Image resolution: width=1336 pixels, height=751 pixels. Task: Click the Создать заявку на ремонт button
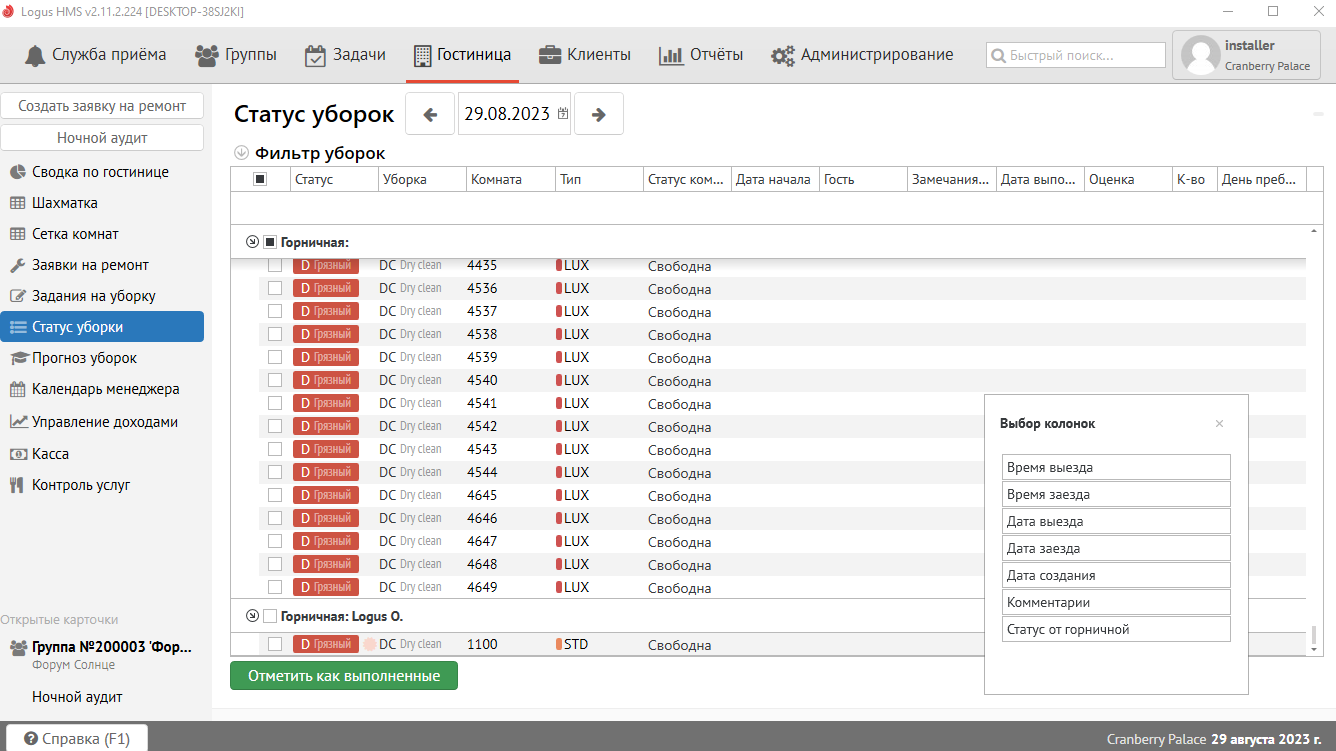click(102, 106)
